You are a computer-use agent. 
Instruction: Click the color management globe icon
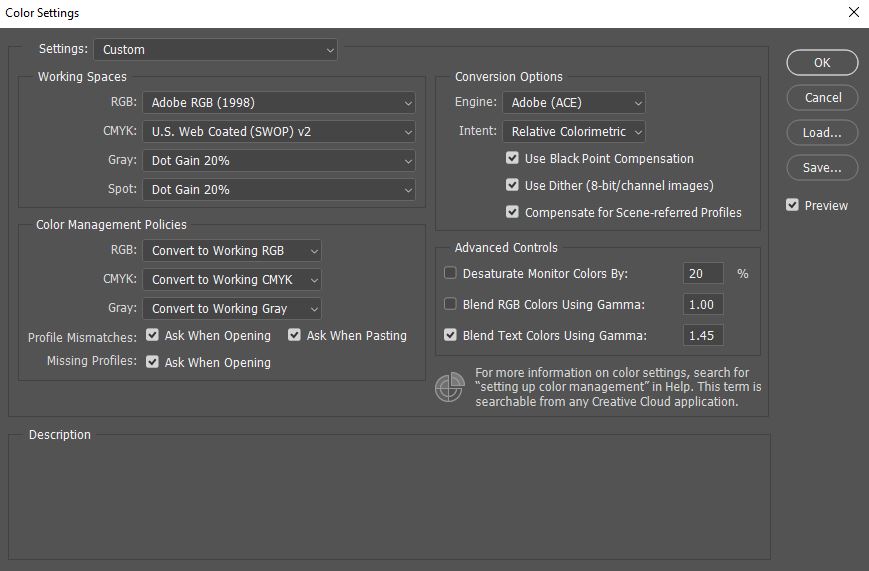pyautogui.click(x=449, y=387)
